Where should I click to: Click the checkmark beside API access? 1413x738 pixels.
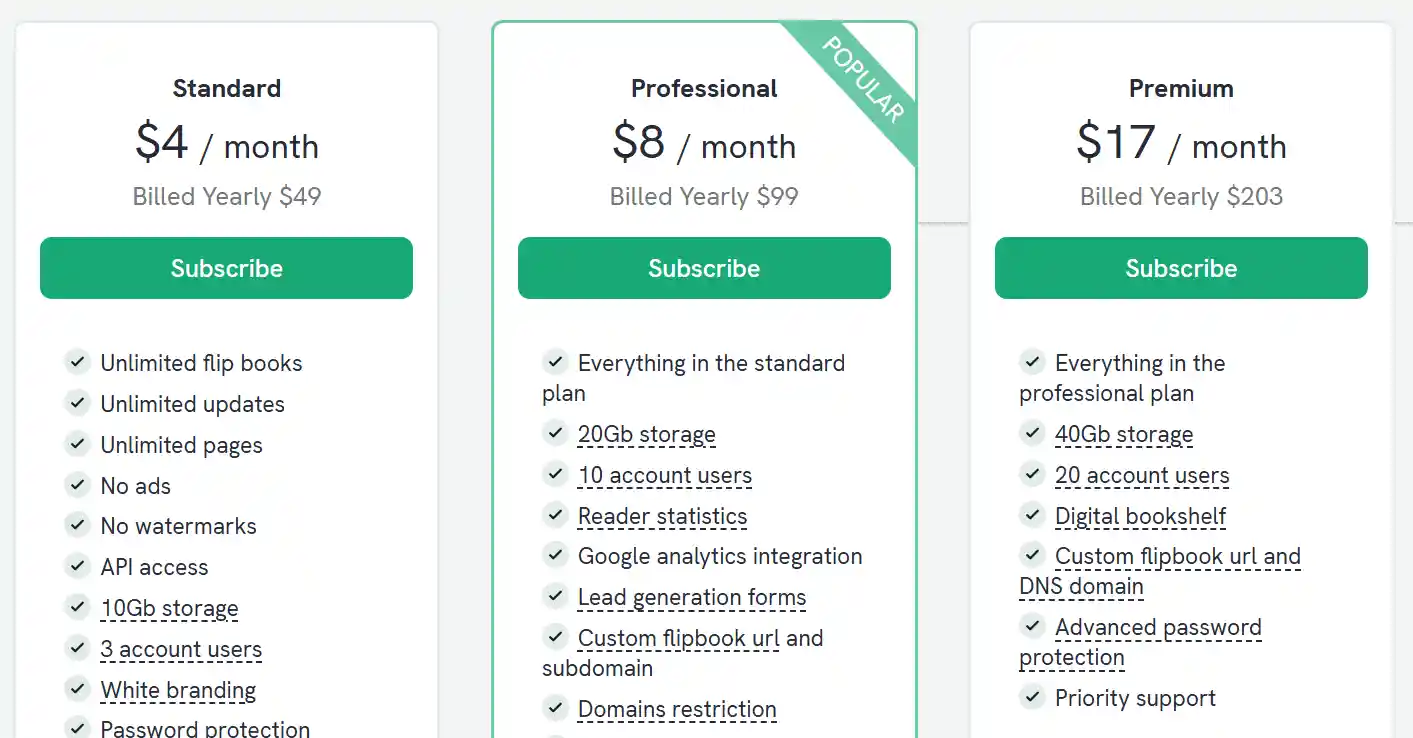(77, 566)
